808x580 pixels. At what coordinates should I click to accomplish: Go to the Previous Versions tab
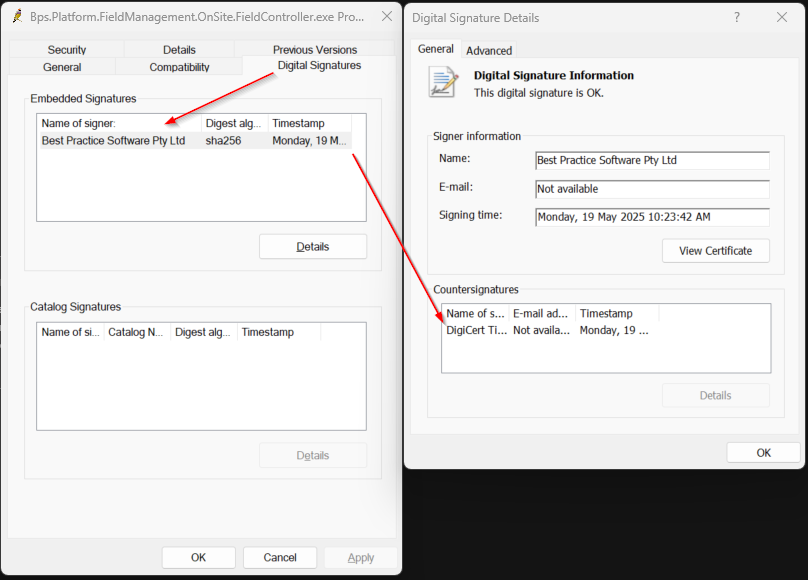coord(314,49)
